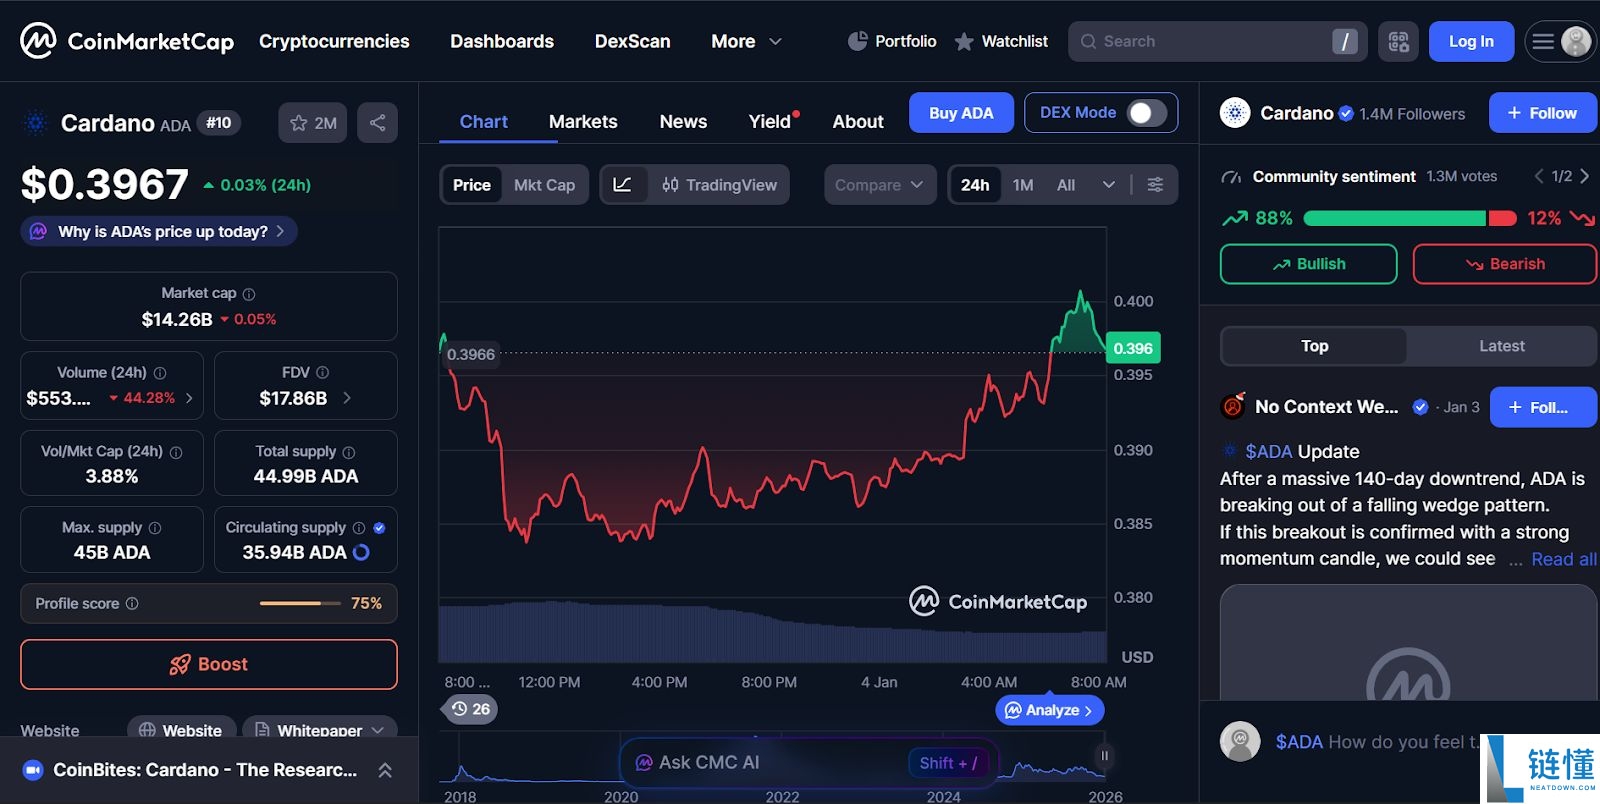1600x804 pixels.
Task: Follow the Cardano community profile
Action: pyautogui.click(x=1542, y=113)
